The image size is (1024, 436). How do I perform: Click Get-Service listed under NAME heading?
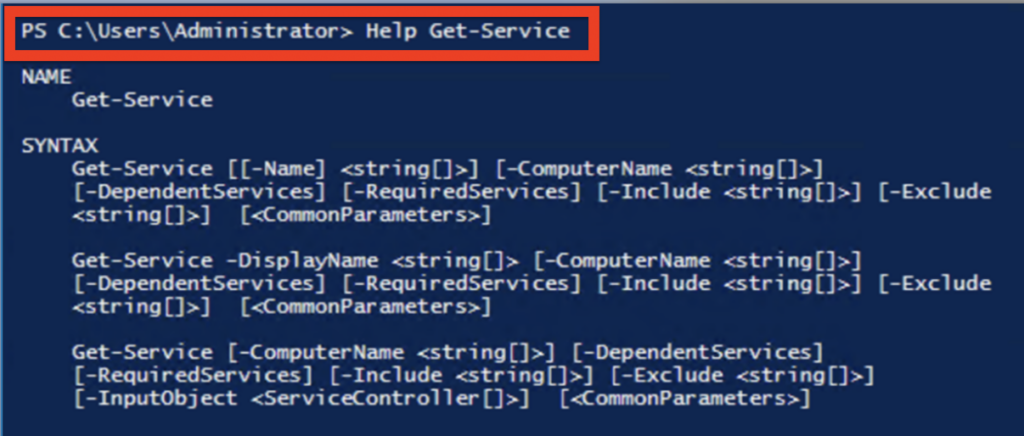click(x=142, y=99)
